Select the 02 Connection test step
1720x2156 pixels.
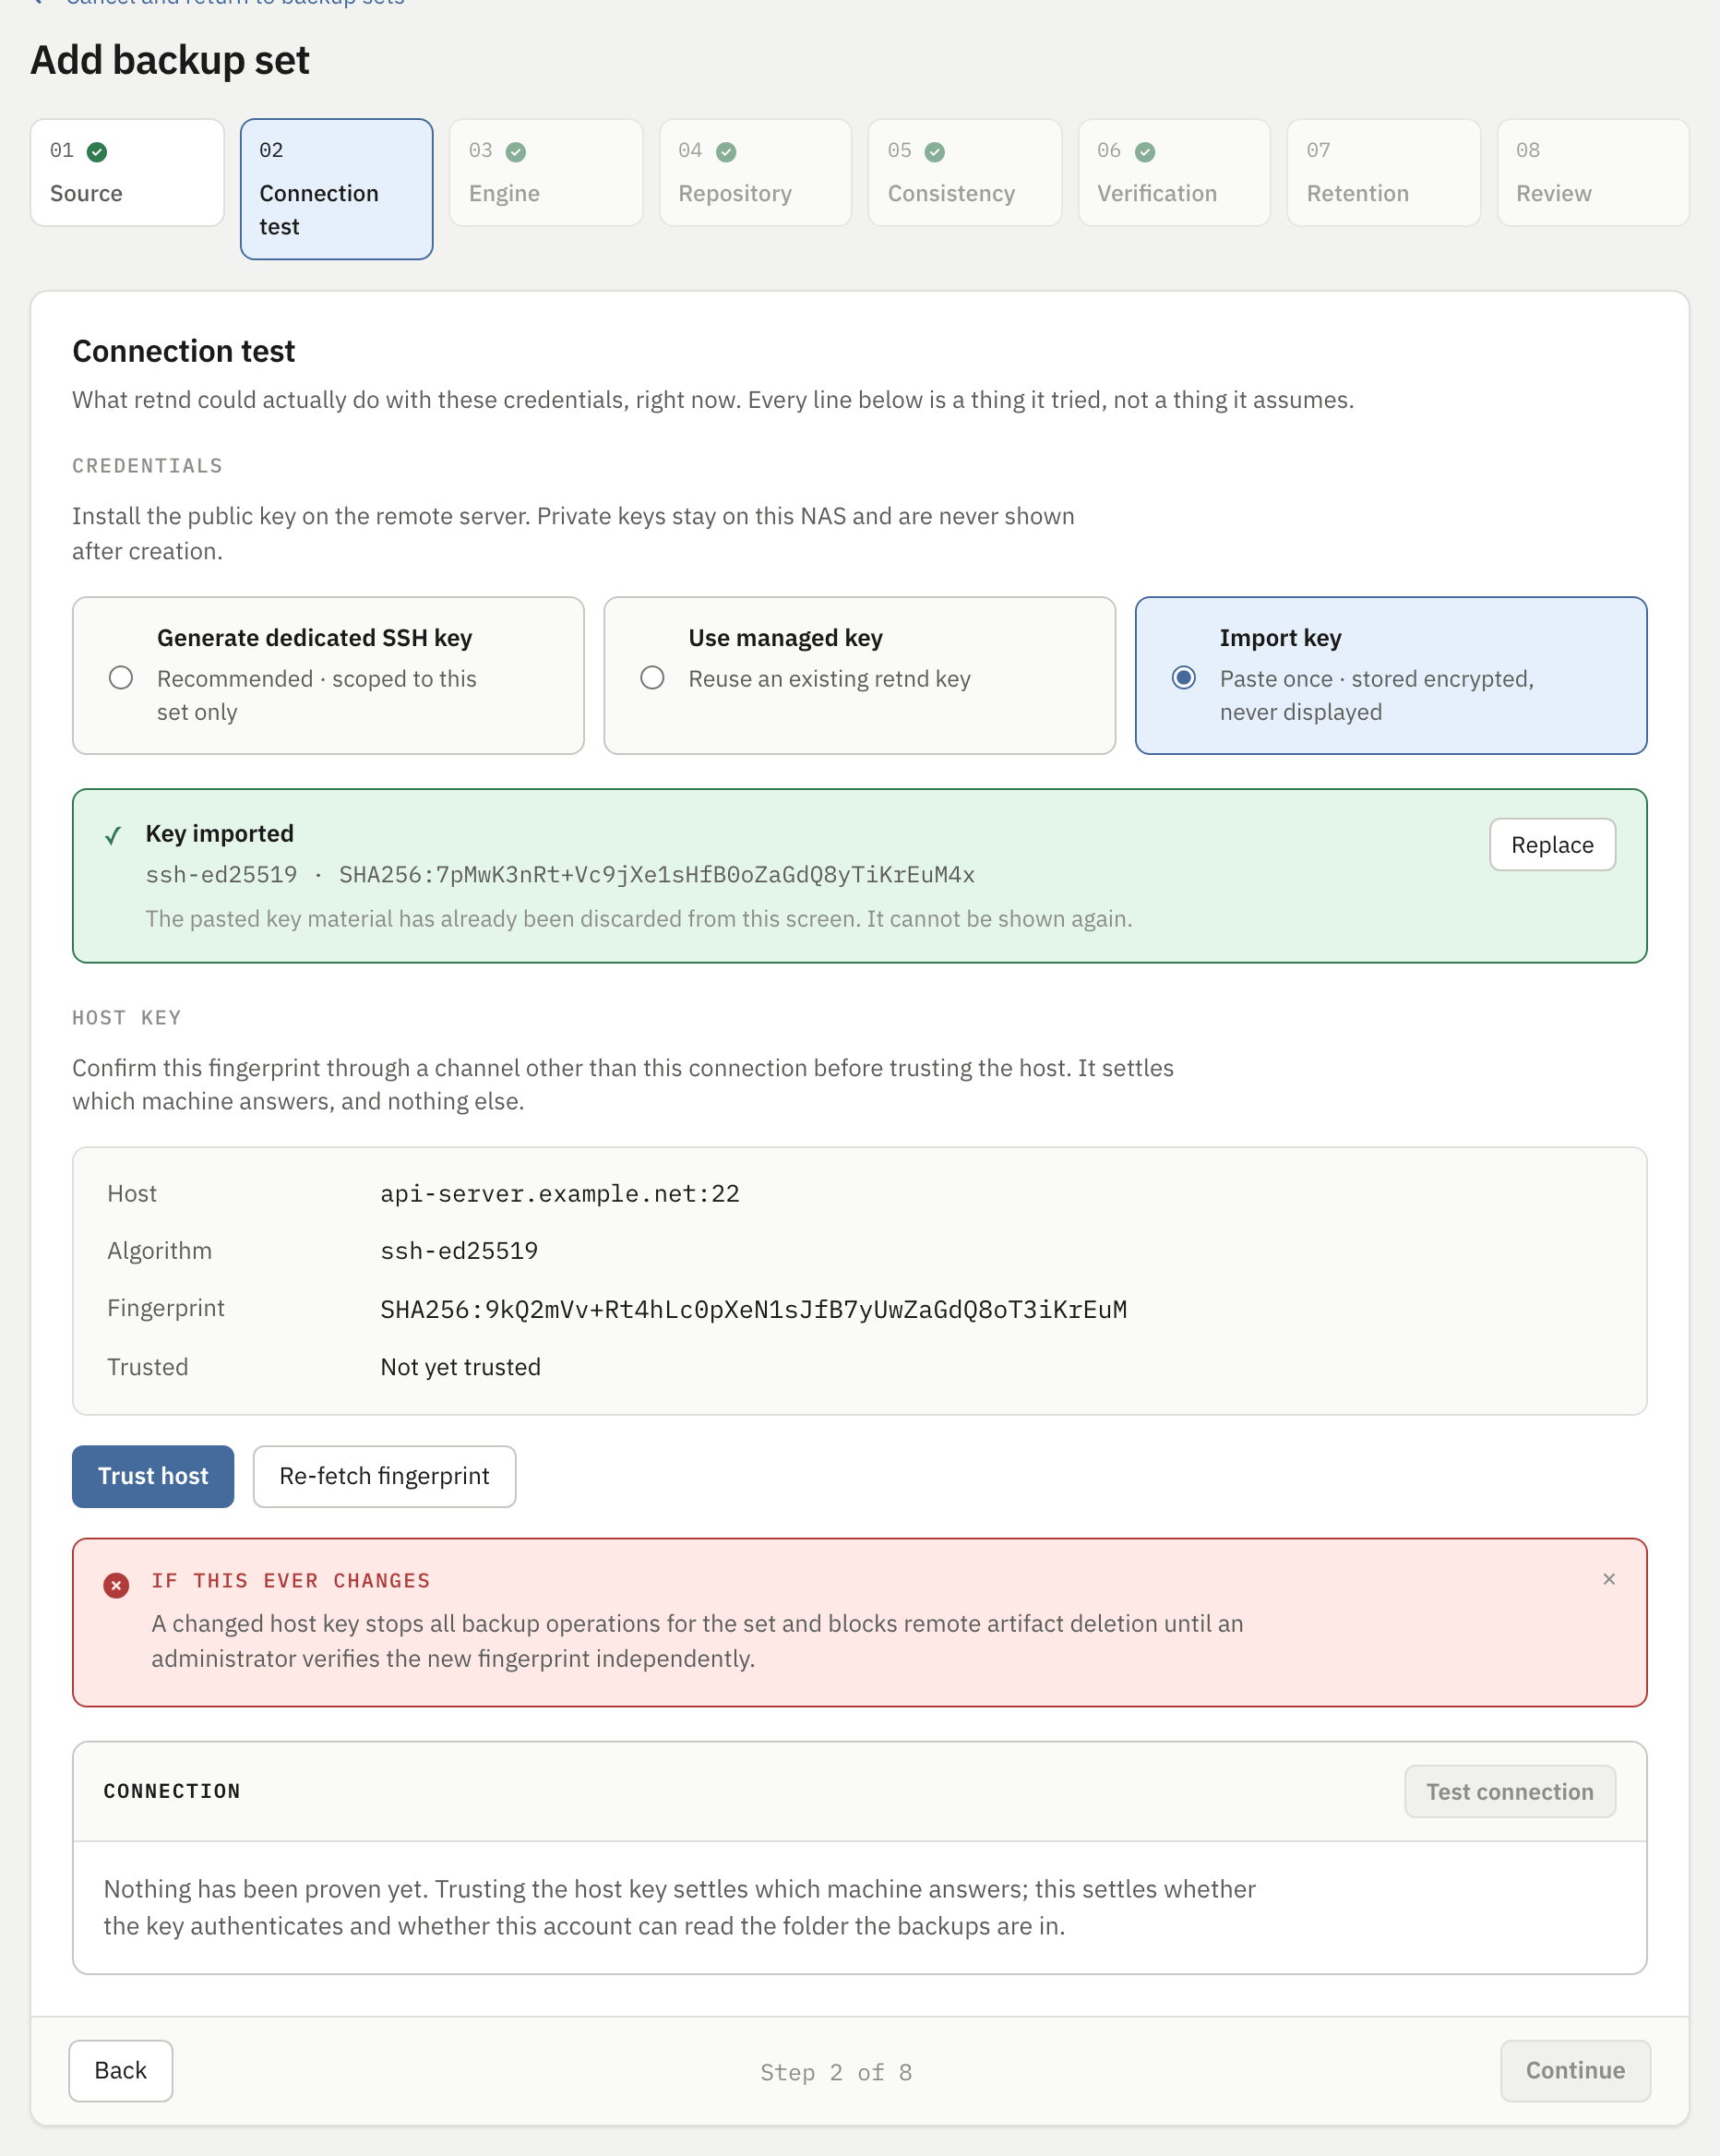click(336, 189)
